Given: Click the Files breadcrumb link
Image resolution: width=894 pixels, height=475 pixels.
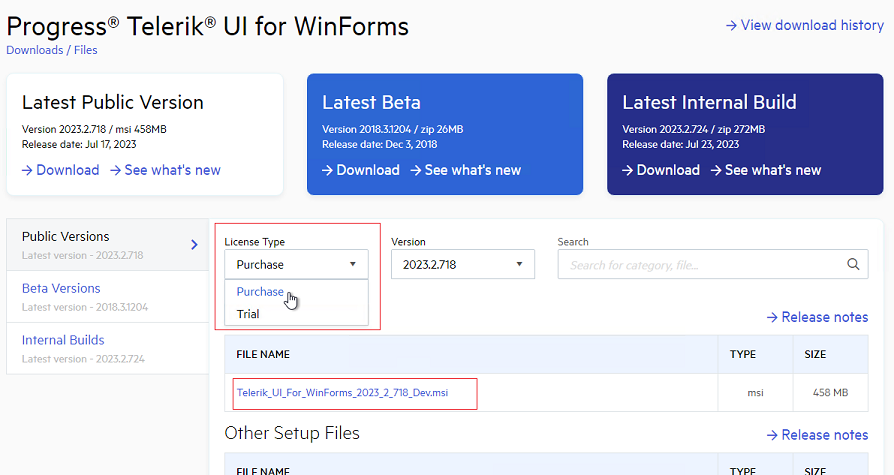Looking at the screenshot, I should 86,50.
